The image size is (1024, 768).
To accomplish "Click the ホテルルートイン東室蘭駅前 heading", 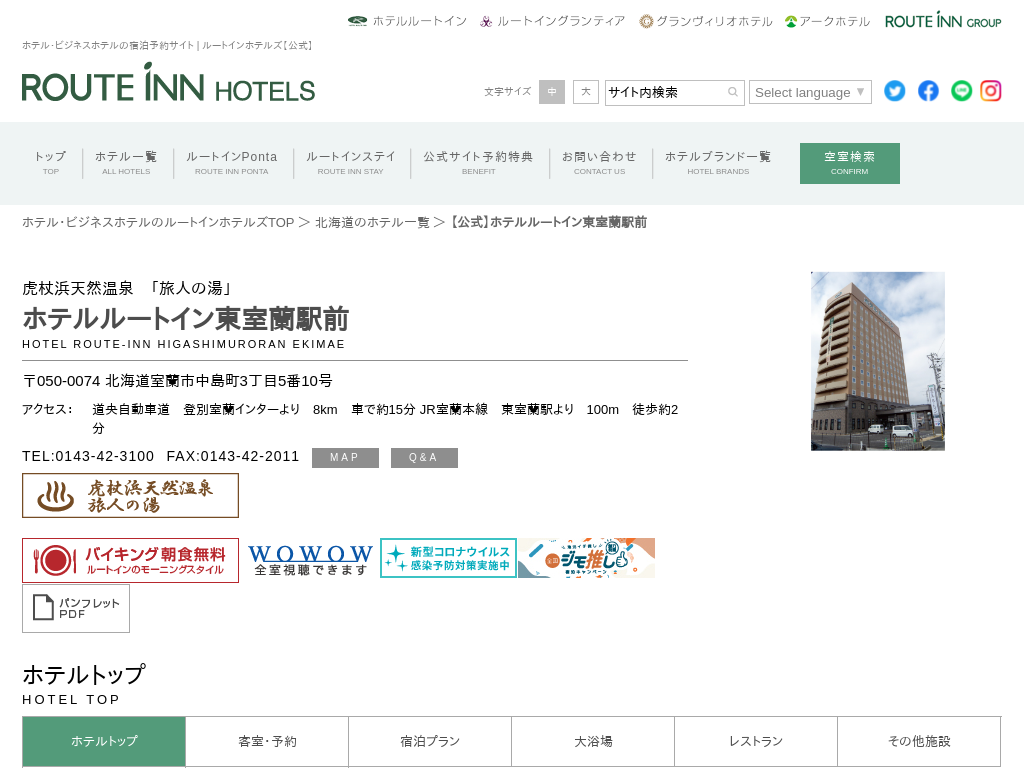I will [x=185, y=319].
